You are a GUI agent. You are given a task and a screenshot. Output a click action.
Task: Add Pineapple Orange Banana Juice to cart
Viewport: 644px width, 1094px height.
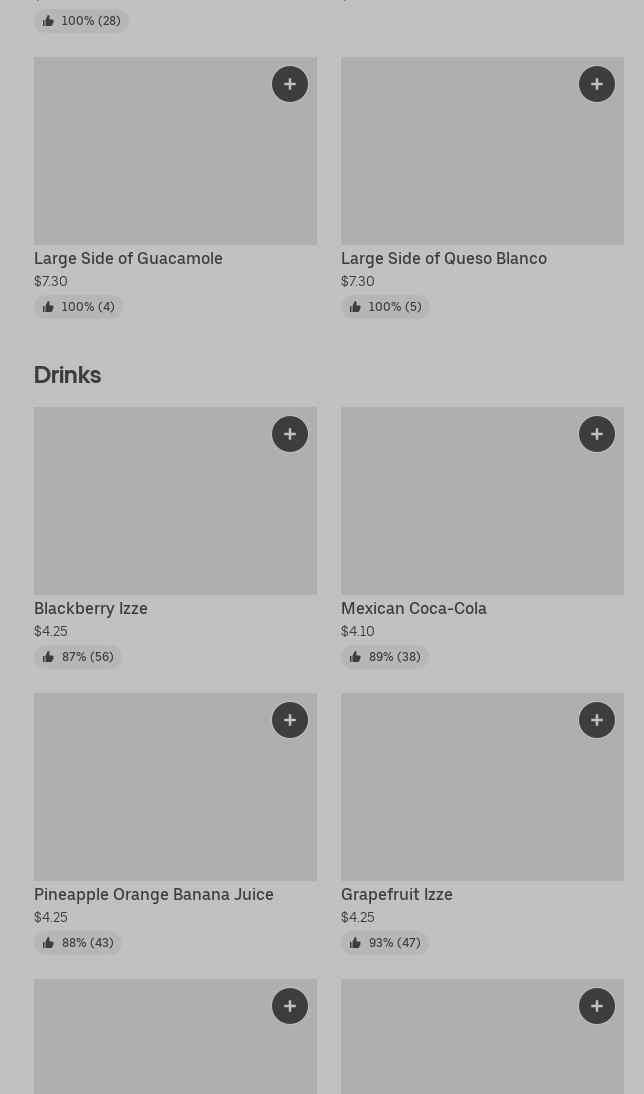(x=290, y=720)
